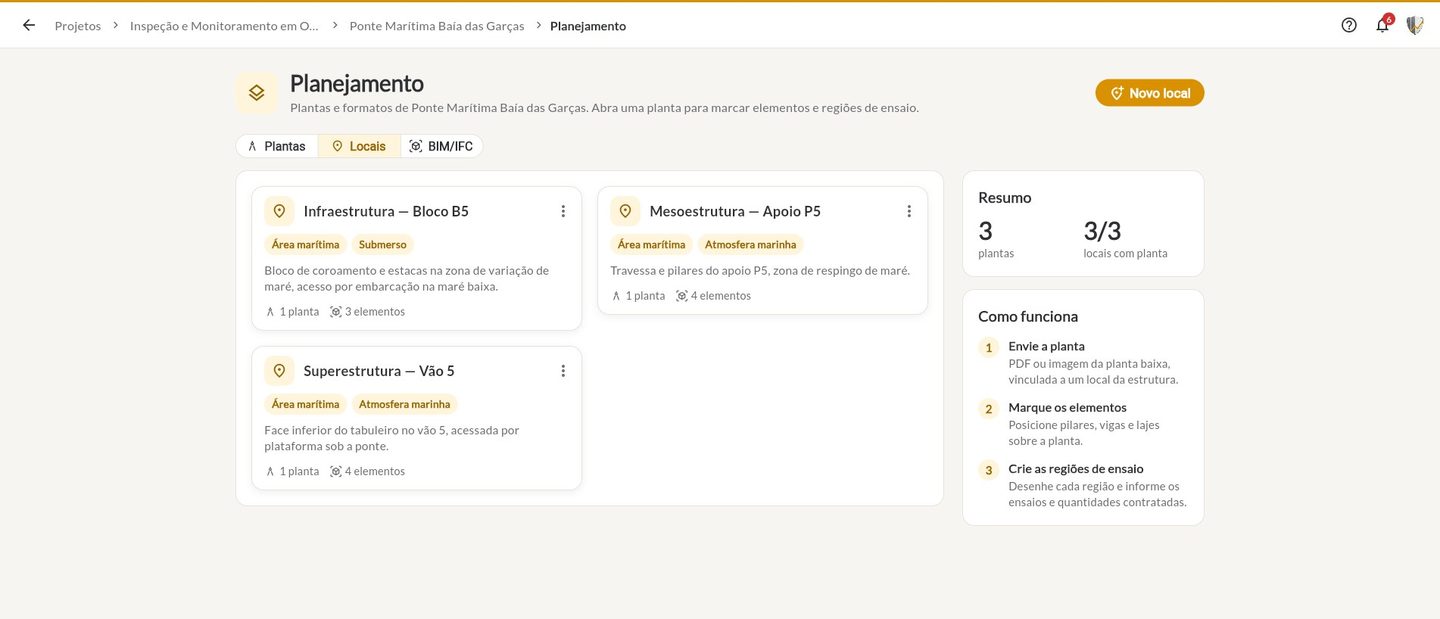Click the Planejamento breadcrumb
The height and width of the screenshot is (619, 1440).
point(588,26)
